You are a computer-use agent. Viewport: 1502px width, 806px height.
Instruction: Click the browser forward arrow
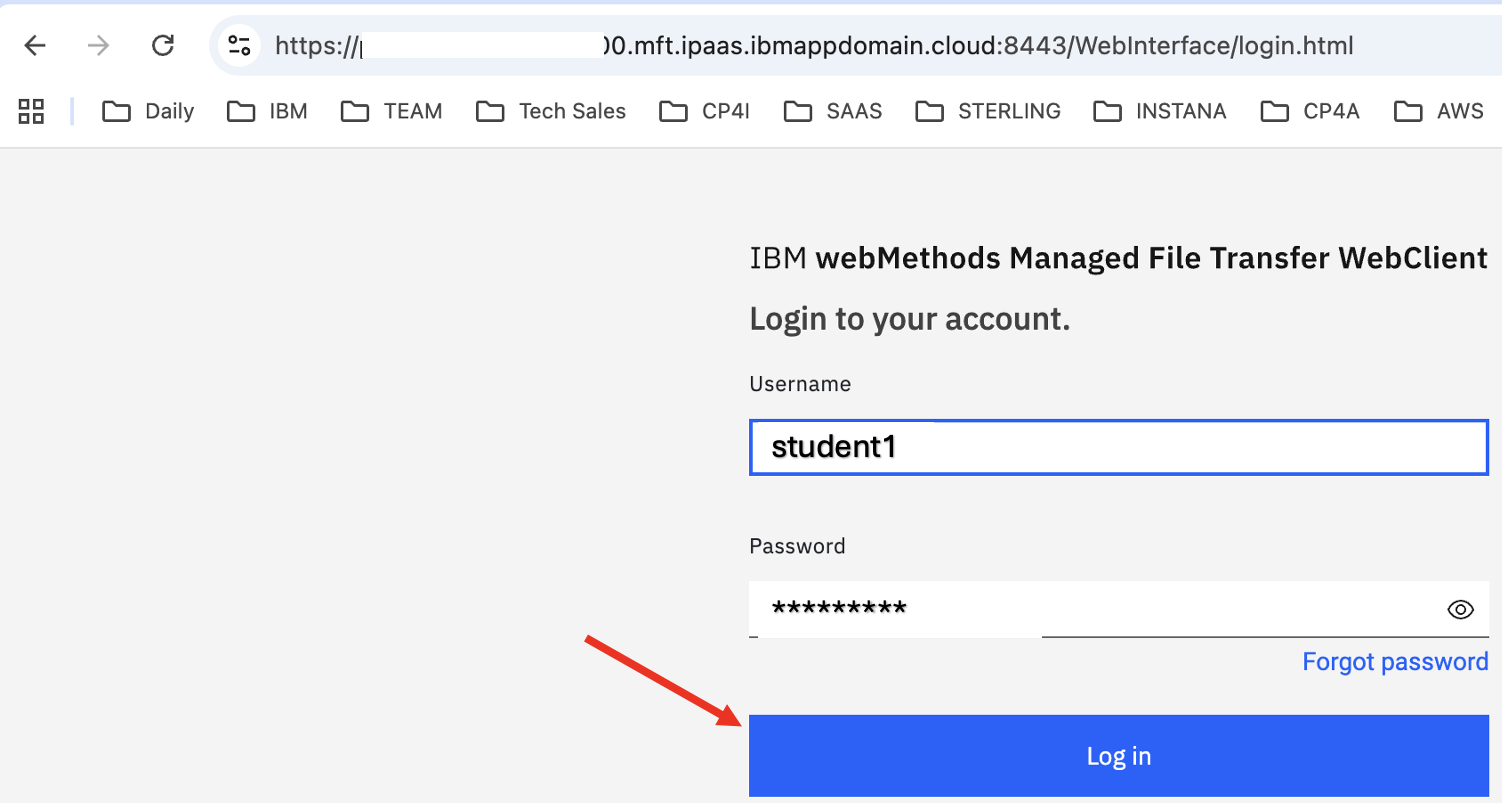(98, 45)
